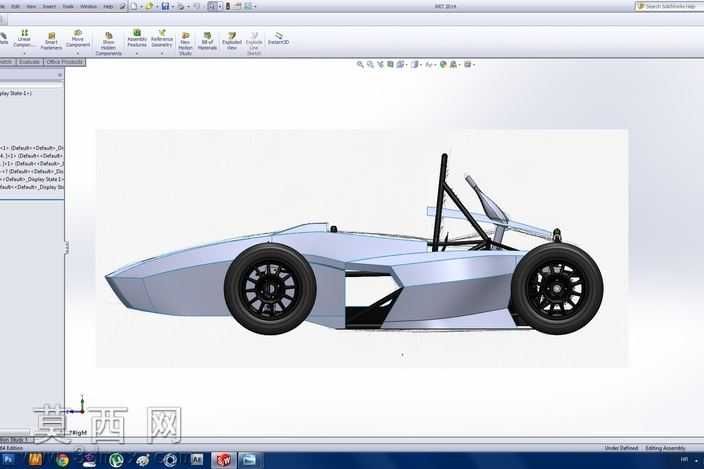Open the Smart Fasteners tool
The height and width of the screenshot is (469, 704).
[51, 41]
